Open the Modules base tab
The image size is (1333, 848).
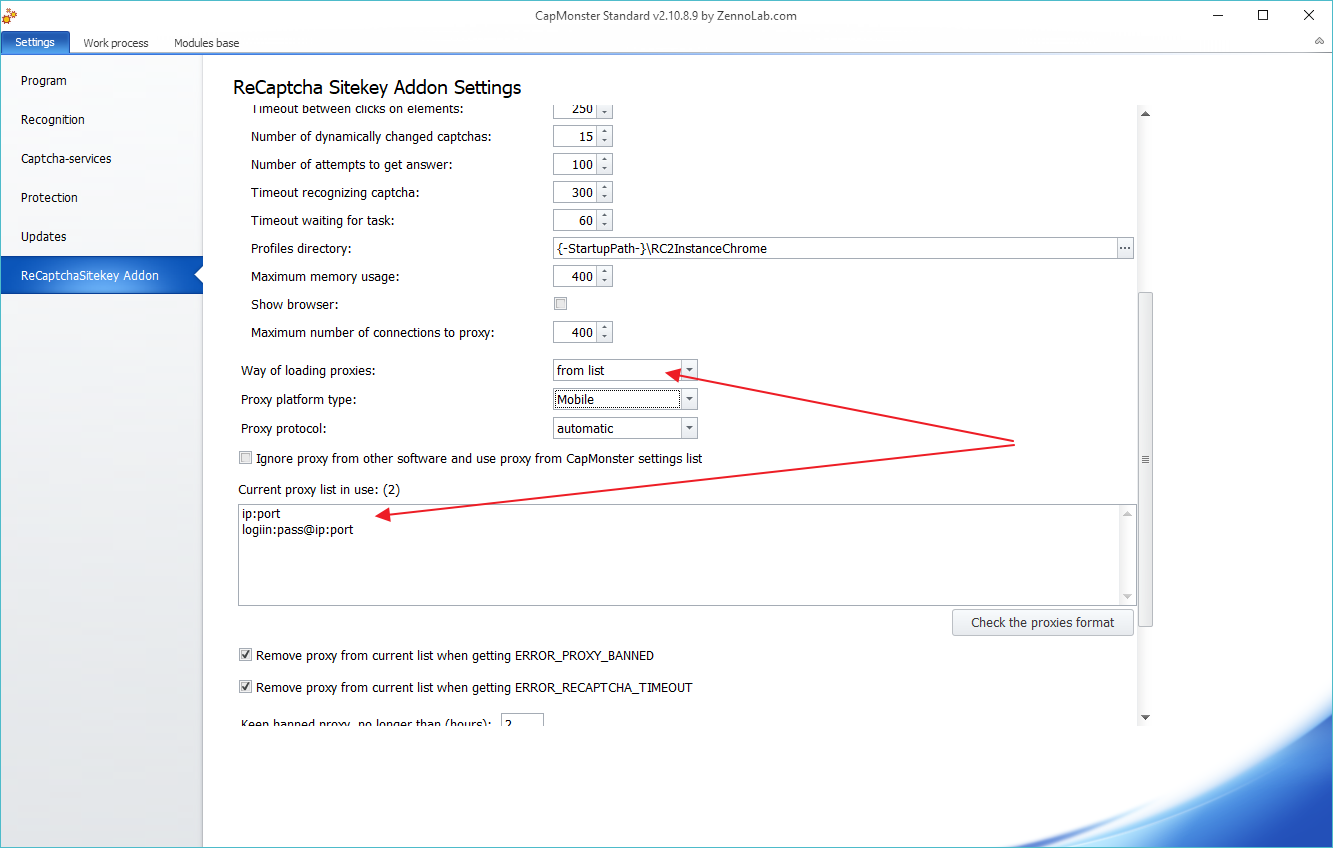tap(206, 43)
